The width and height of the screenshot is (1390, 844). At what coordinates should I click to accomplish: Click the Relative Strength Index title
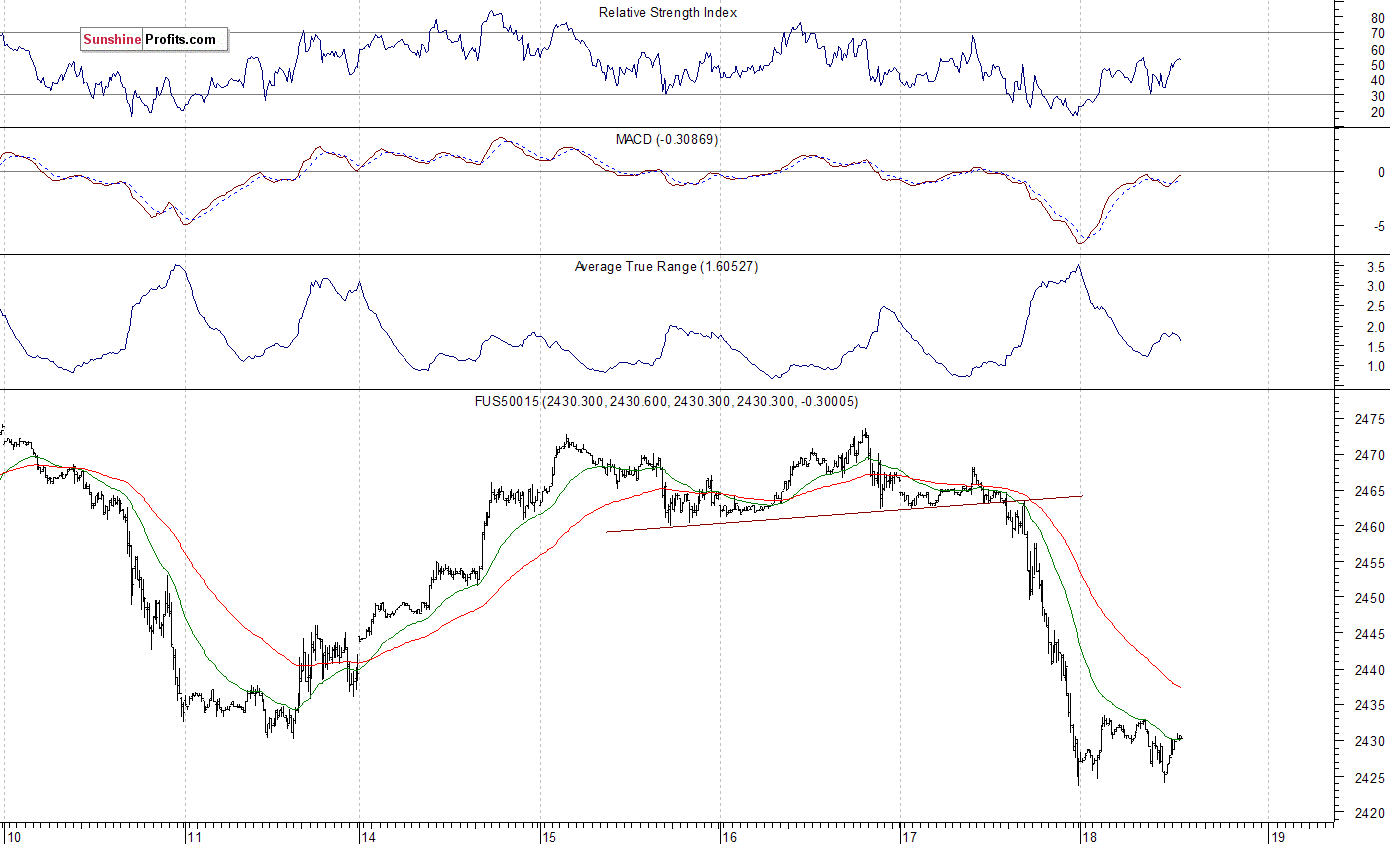tap(668, 13)
